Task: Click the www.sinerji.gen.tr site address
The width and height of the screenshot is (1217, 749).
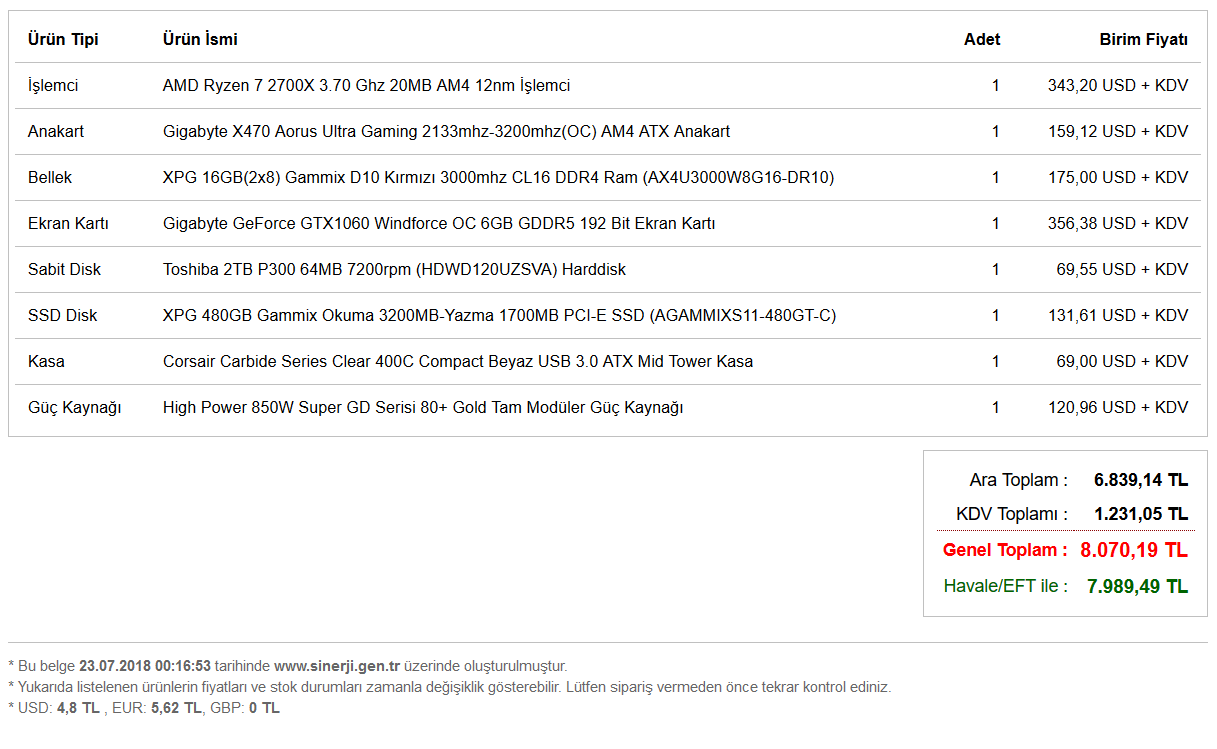Action: click(337, 666)
